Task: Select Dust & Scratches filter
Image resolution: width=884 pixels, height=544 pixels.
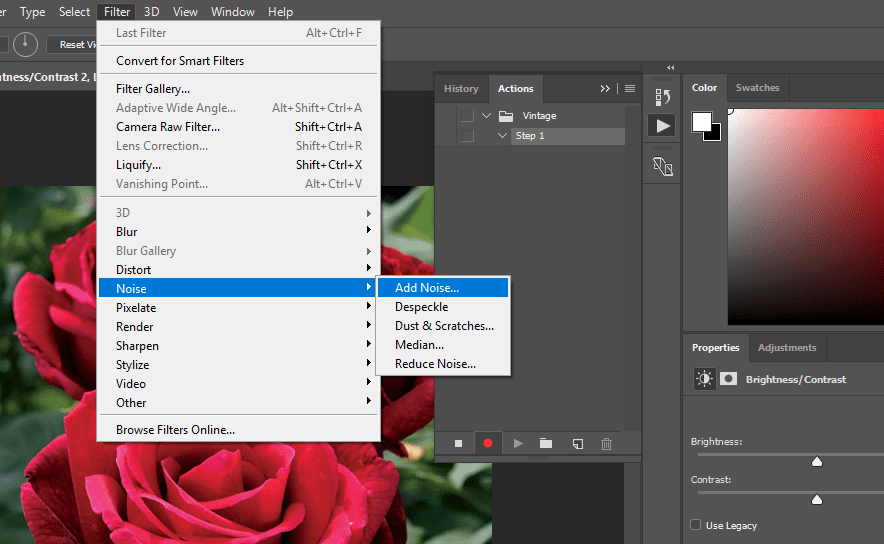Action: click(443, 326)
